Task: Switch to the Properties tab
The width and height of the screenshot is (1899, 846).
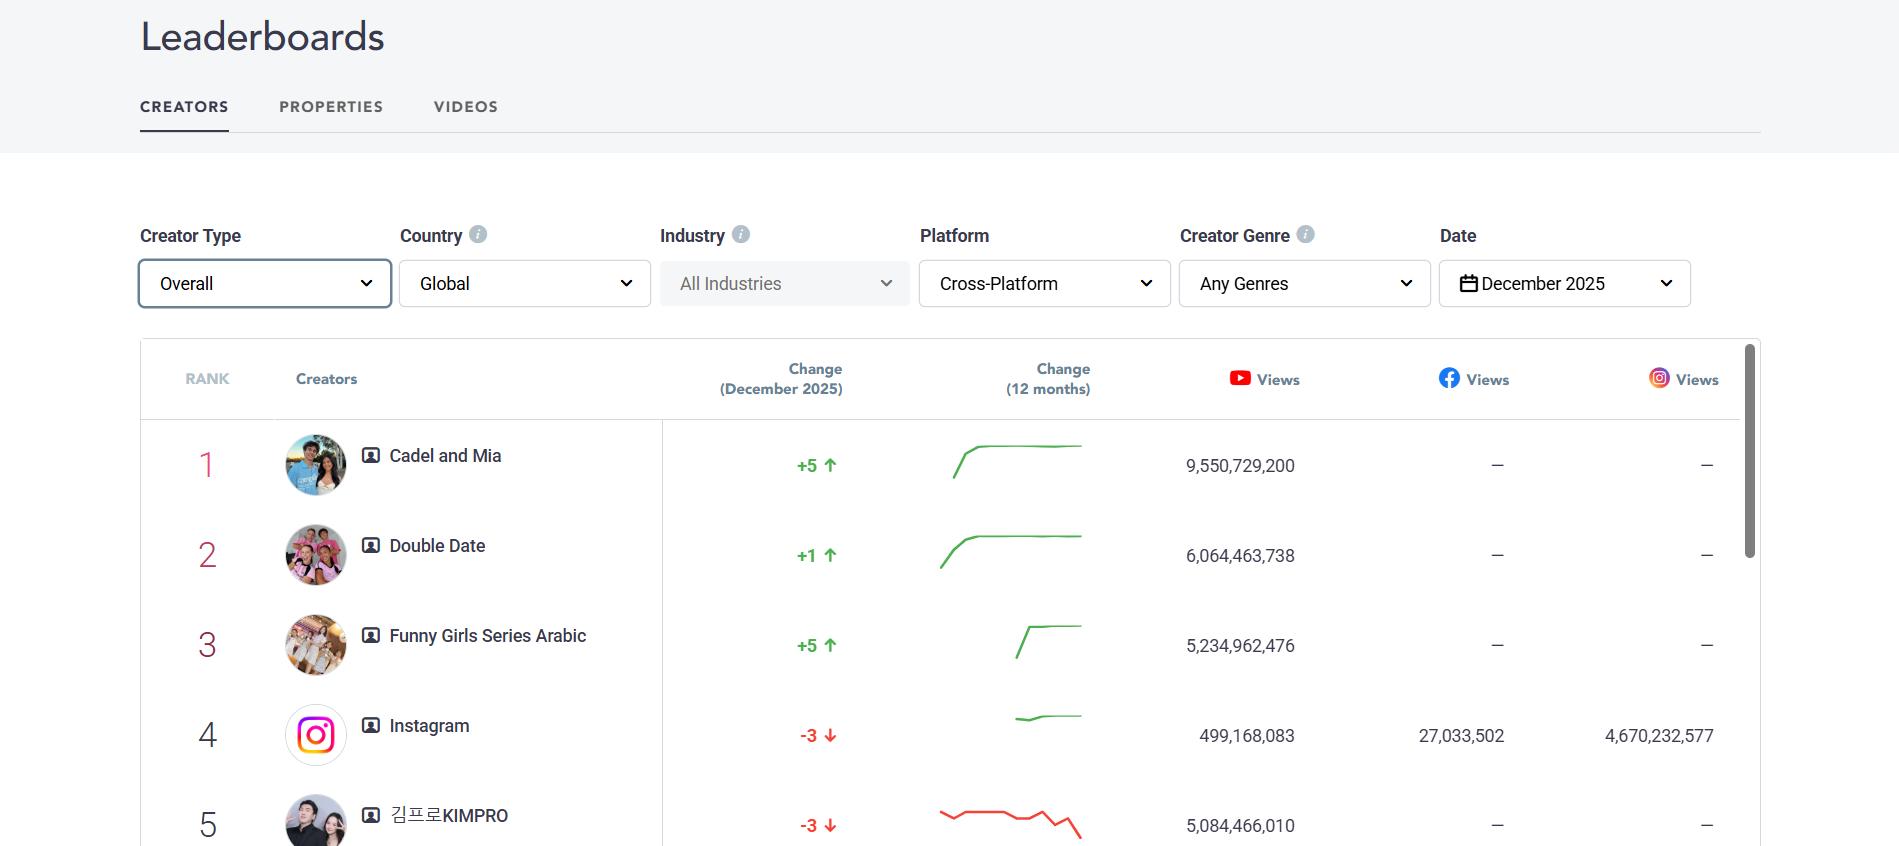Action: pos(331,107)
